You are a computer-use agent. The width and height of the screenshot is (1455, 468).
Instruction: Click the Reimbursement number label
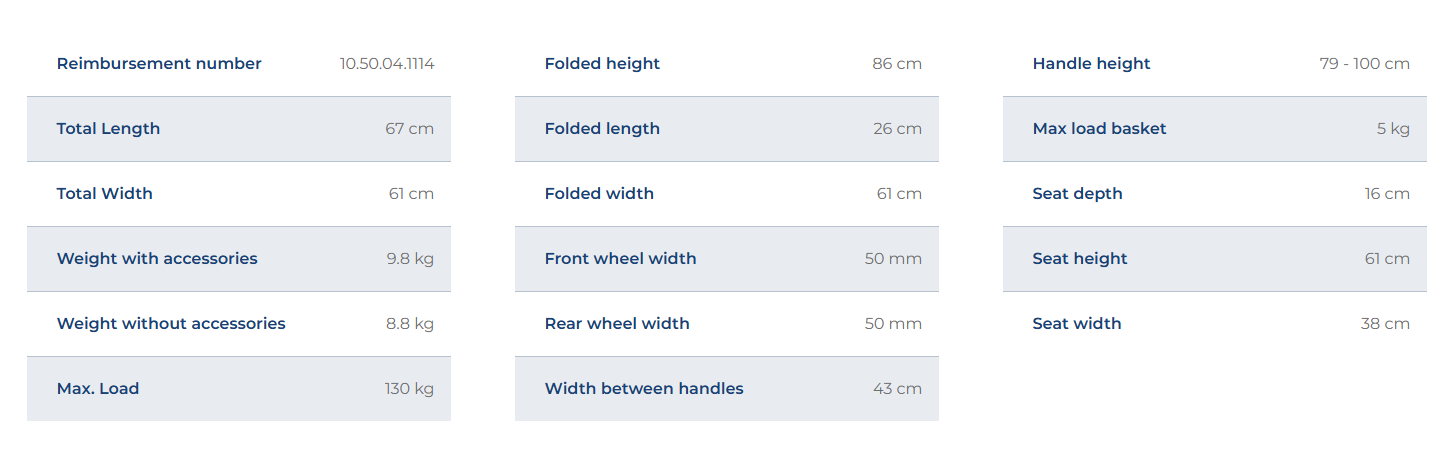coord(158,64)
